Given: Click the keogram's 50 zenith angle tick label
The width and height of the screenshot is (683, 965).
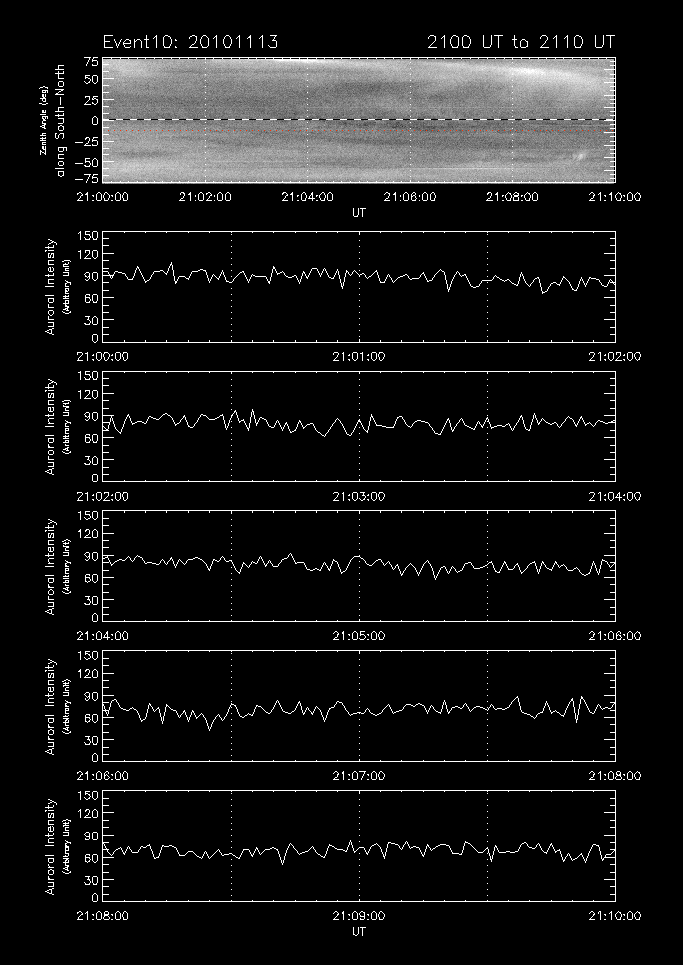Looking at the screenshot, I should 91,79.
